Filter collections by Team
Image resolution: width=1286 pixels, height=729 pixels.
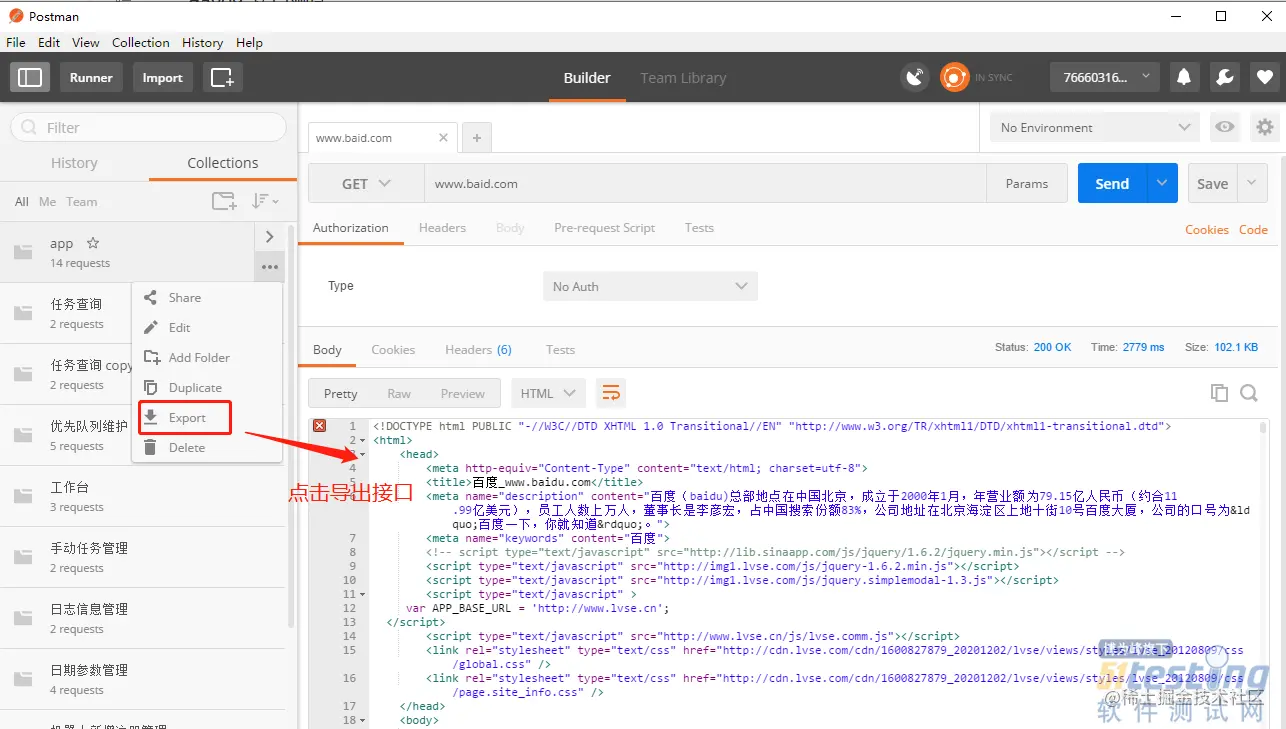[82, 201]
